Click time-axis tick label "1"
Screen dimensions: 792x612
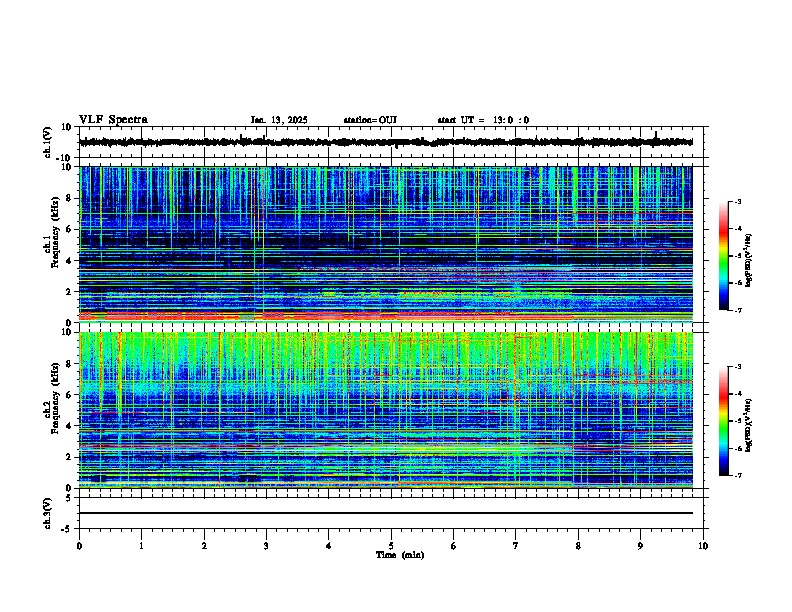coord(141,546)
